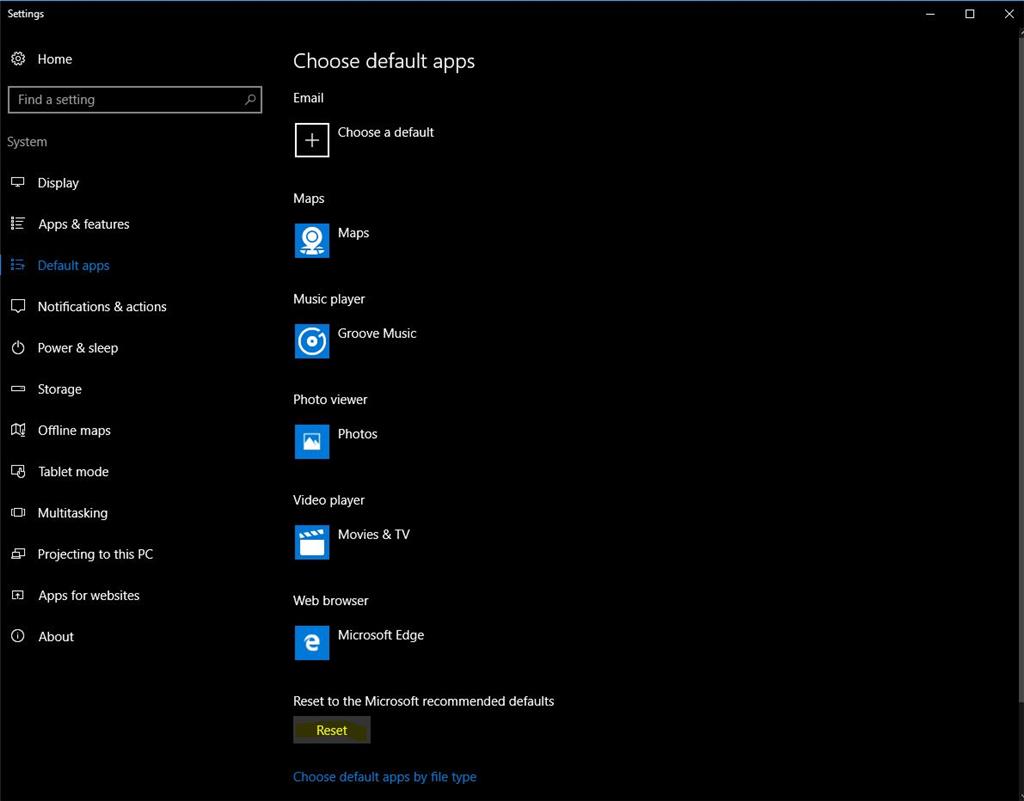This screenshot has height=801, width=1024.
Task: Click the Apps & features list icon
Action: click(x=18, y=224)
